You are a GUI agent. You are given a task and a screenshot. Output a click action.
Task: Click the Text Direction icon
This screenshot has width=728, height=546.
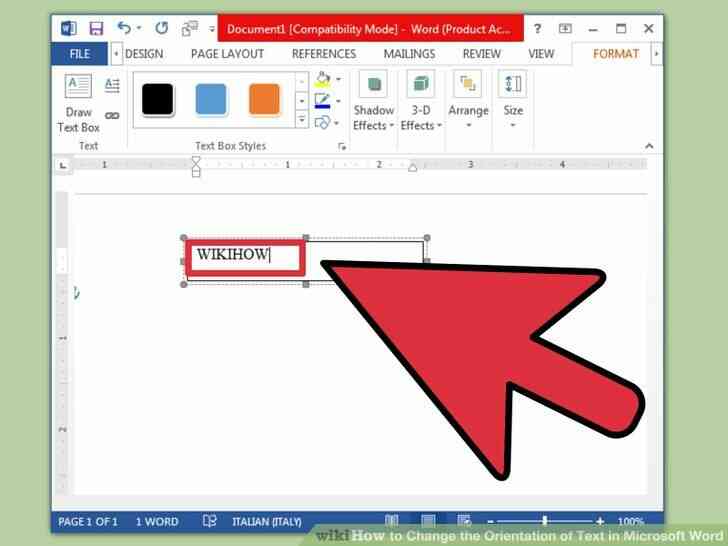[x=112, y=85]
